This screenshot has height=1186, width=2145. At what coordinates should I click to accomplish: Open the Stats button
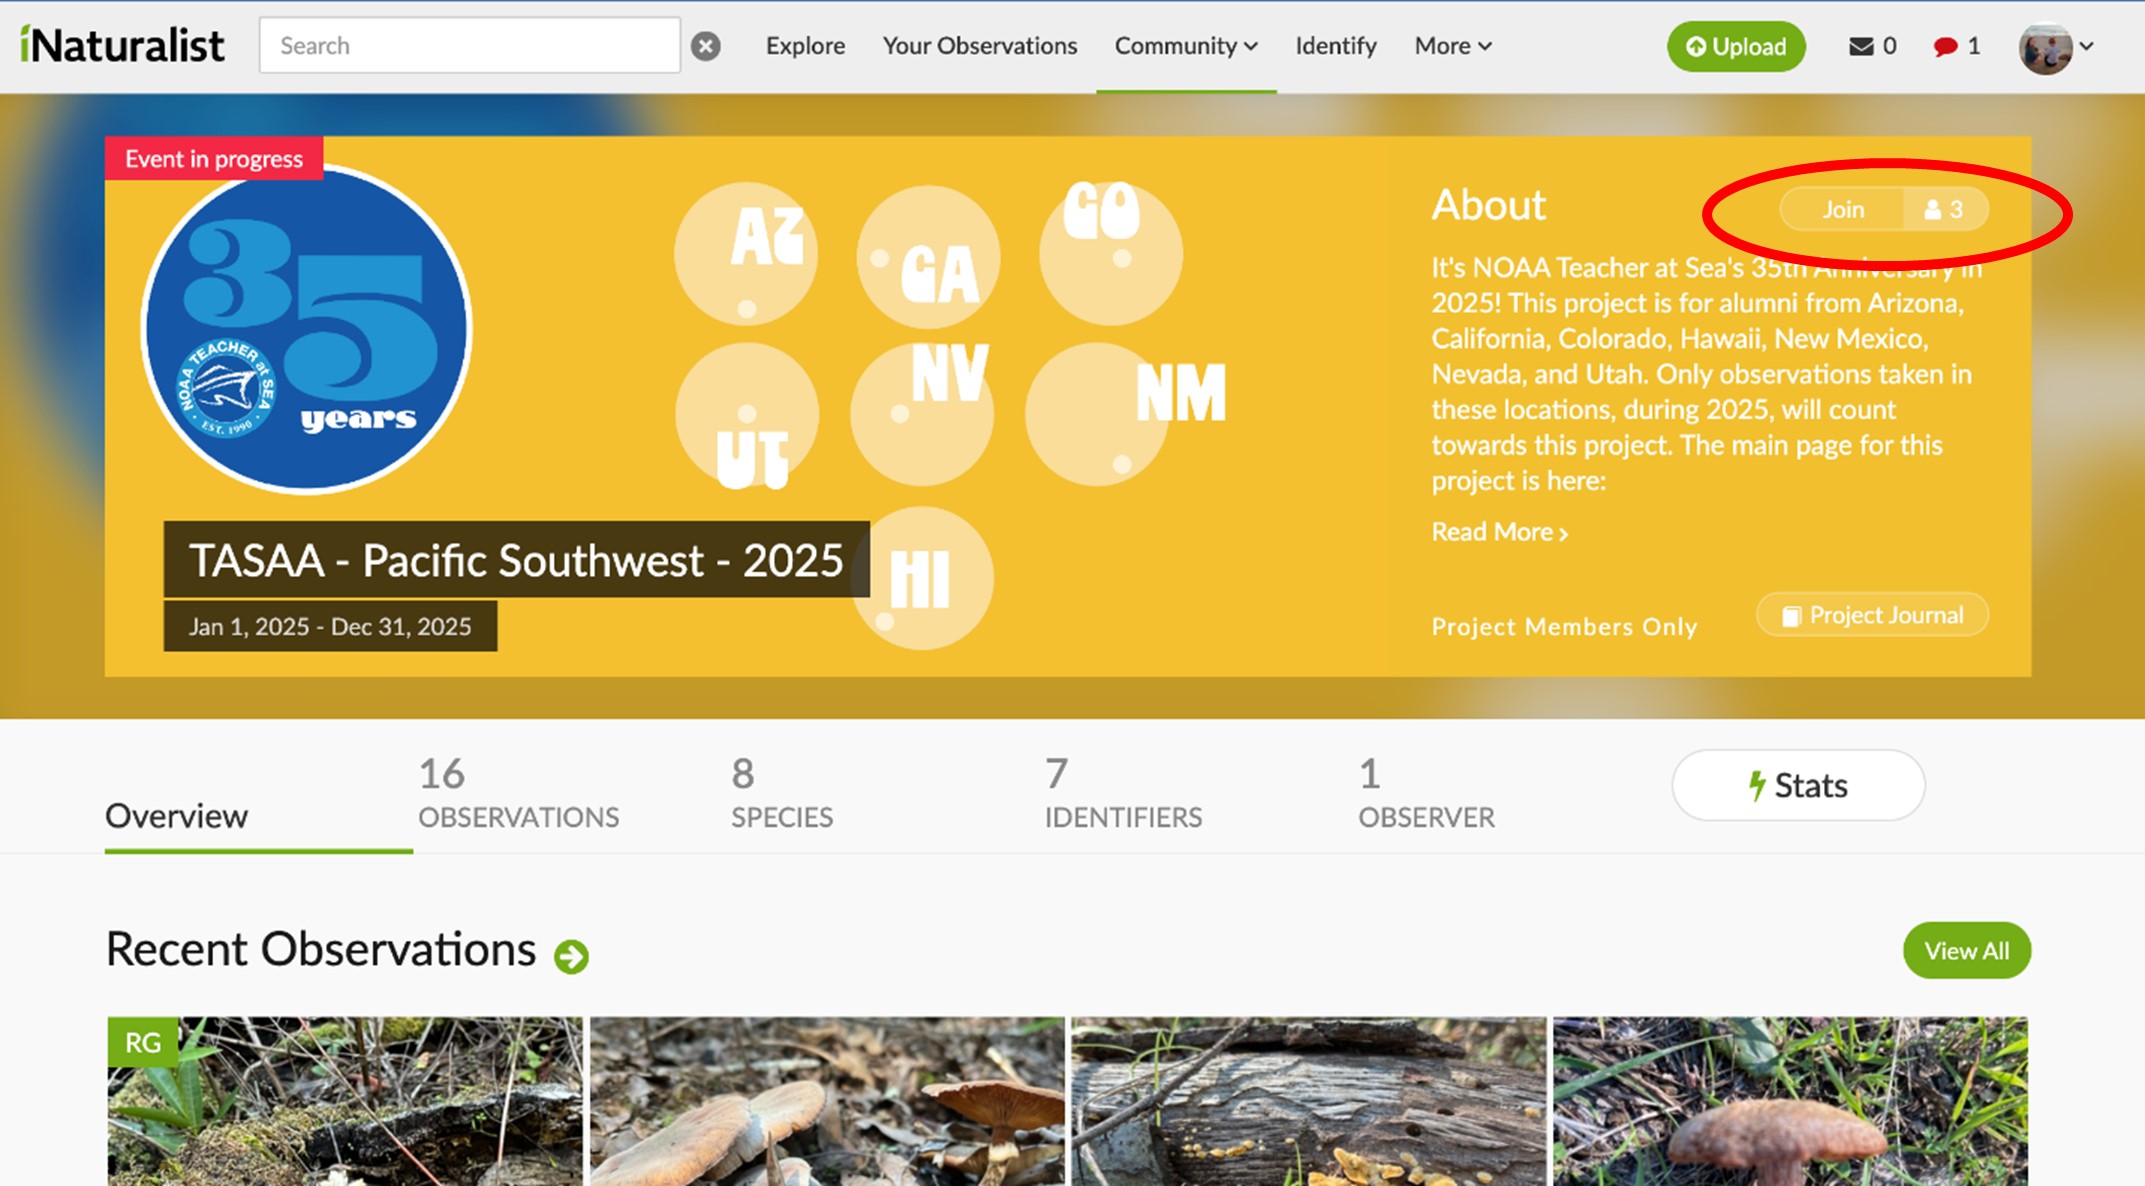1798,786
